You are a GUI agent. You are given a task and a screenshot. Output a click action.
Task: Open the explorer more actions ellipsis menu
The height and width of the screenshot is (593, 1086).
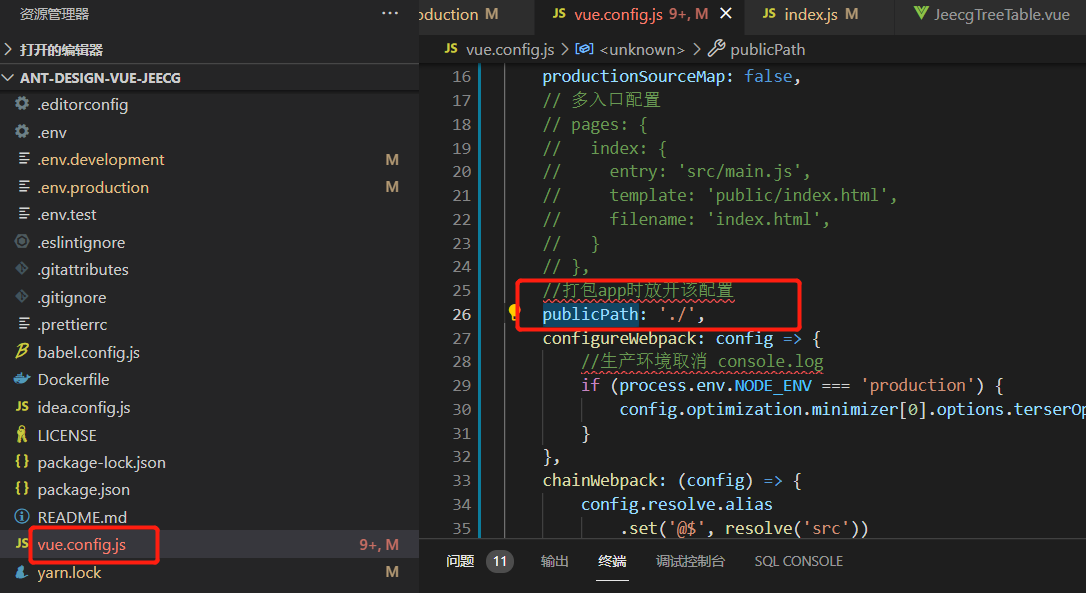click(x=390, y=14)
